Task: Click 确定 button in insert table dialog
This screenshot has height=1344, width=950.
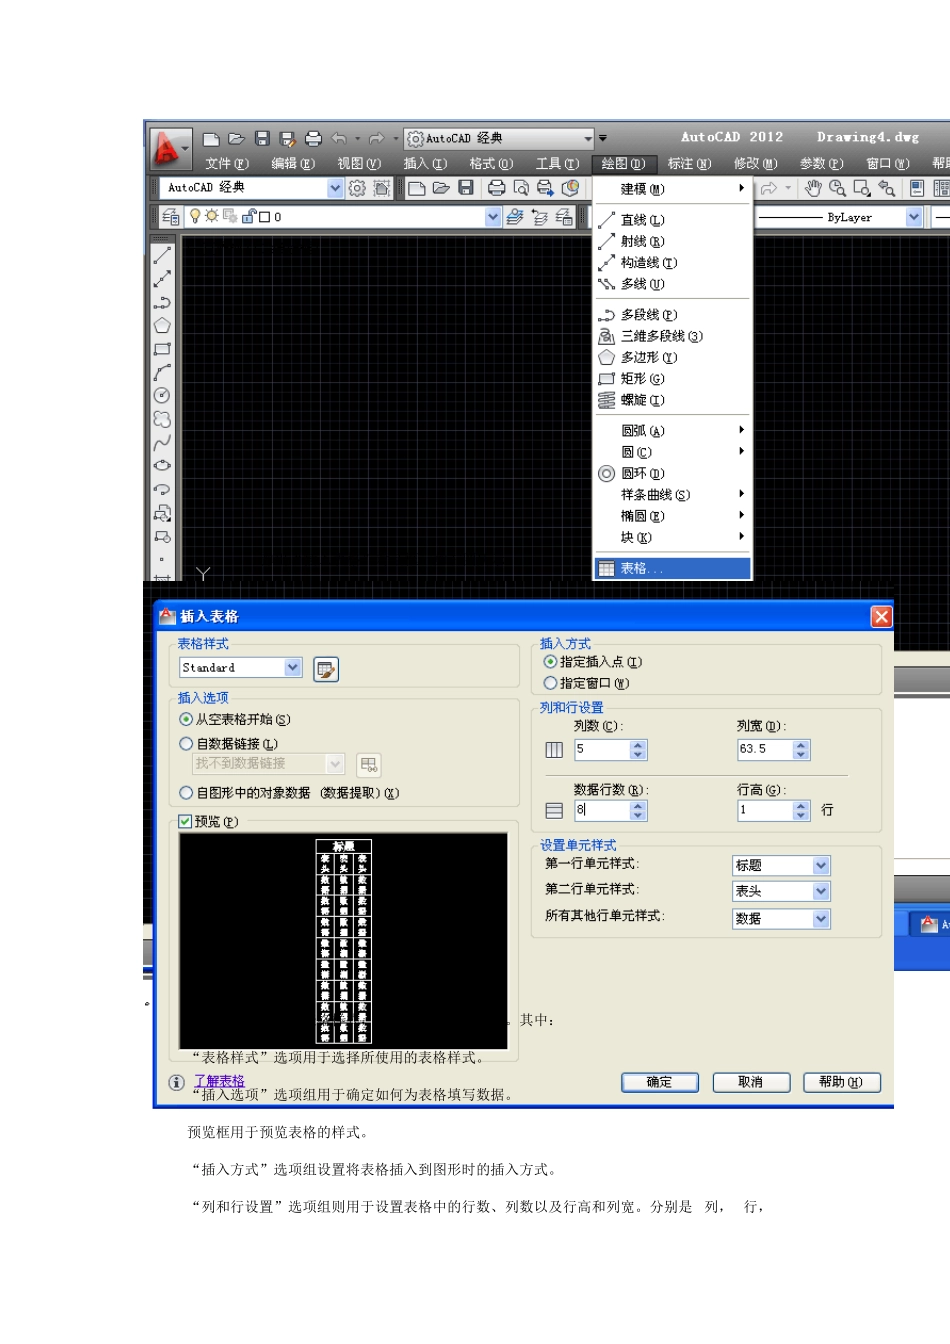Action: point(660,1082)
